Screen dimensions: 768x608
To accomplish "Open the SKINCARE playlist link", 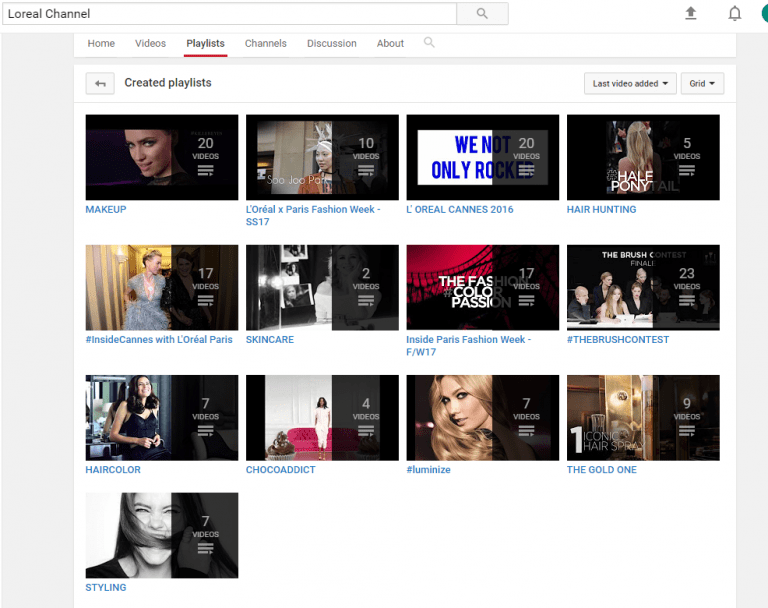I will coord(270,340).
